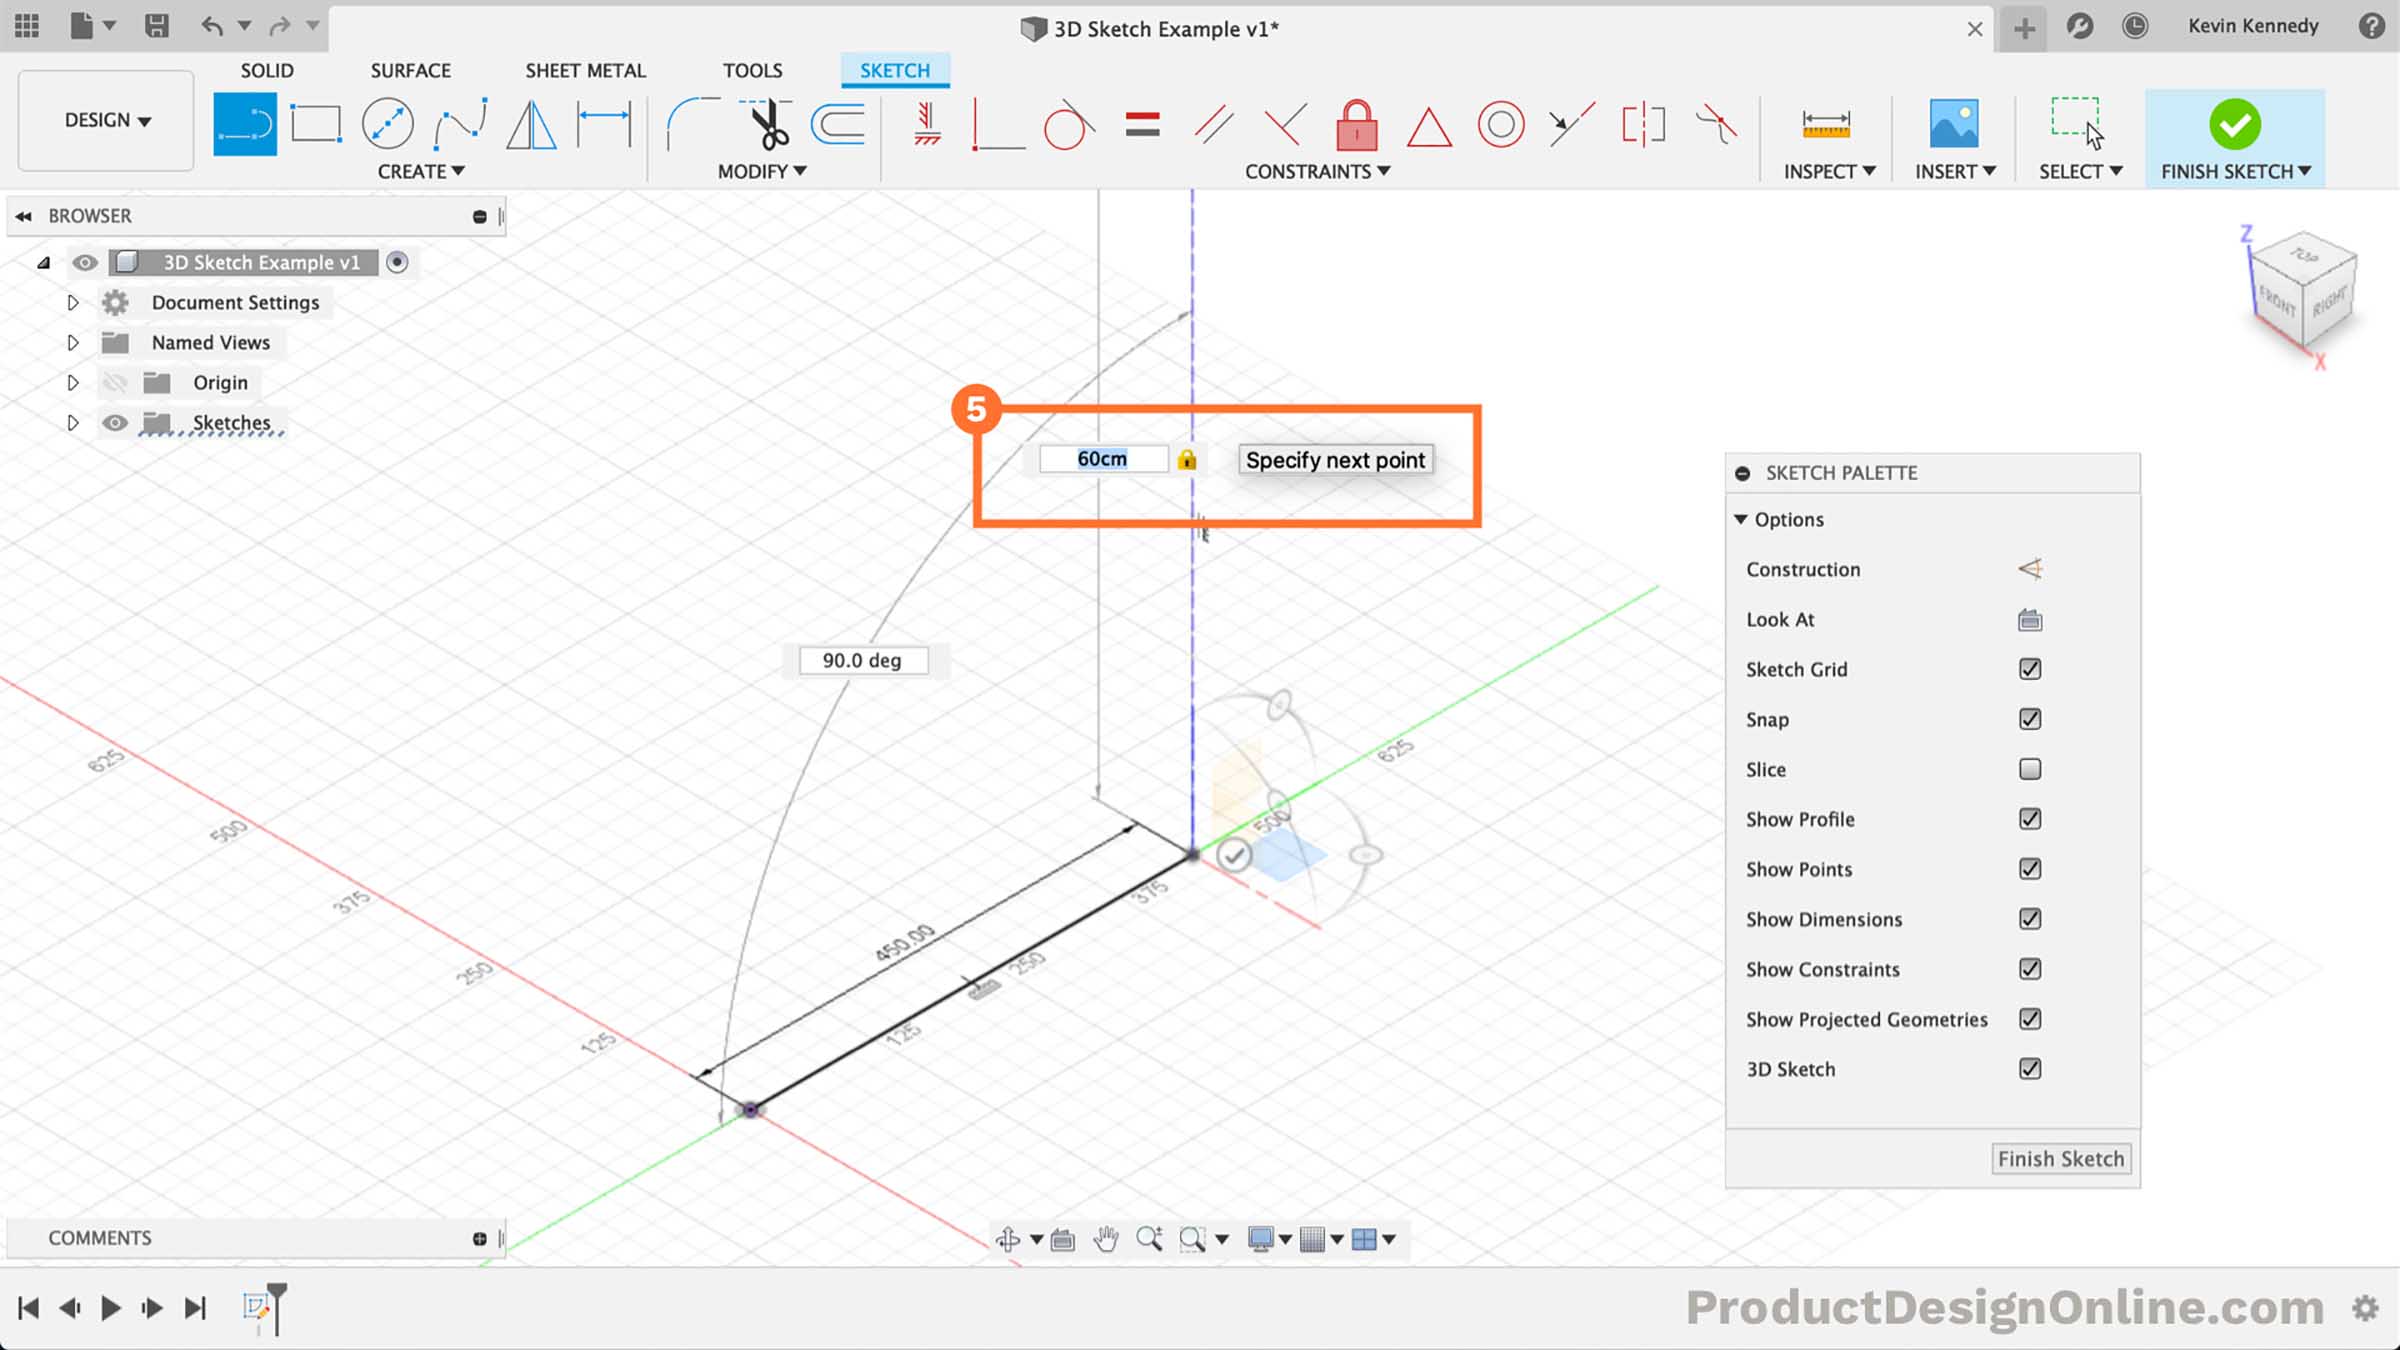Switch to the SHEET METAL tab

point(585,69)
